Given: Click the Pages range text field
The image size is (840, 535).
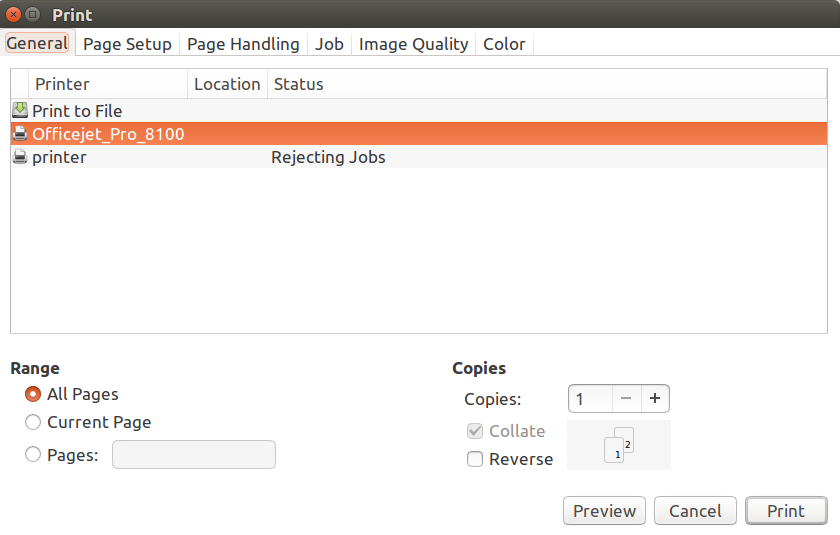Looking at the screenshot, I should [x=194, y=455].
